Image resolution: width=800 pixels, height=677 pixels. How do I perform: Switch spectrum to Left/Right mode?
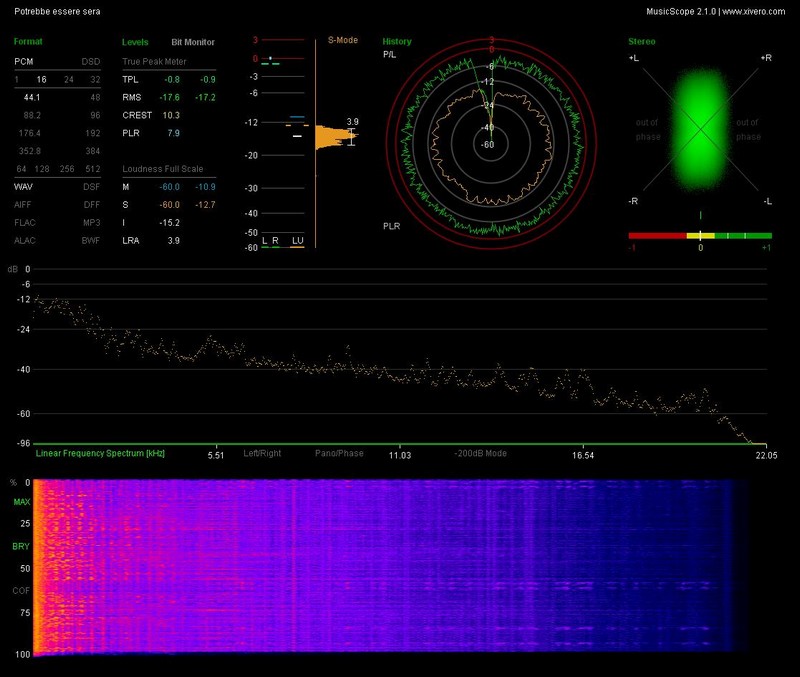pos(262,454)
